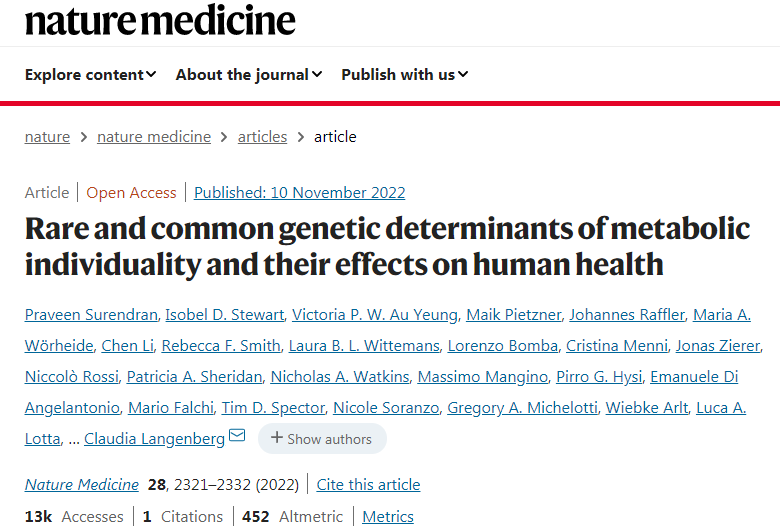Screen dimensions: 780x530
Task: Click the Nature Medicine journal citation link
Action: point(82,485)
